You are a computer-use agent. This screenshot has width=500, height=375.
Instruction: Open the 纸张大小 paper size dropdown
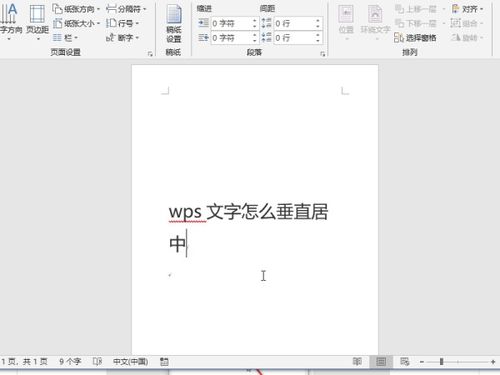click(76, 23)
